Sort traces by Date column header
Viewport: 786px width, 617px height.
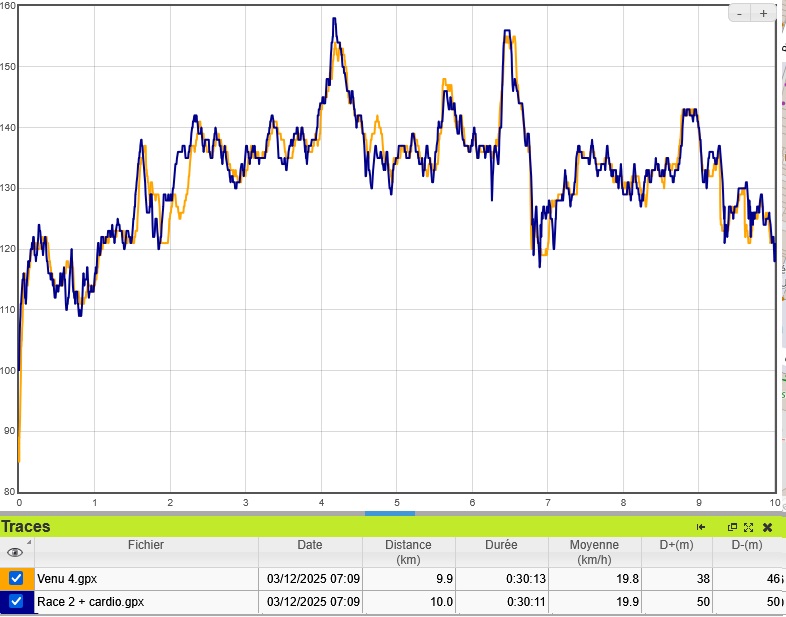coord(310,546)
